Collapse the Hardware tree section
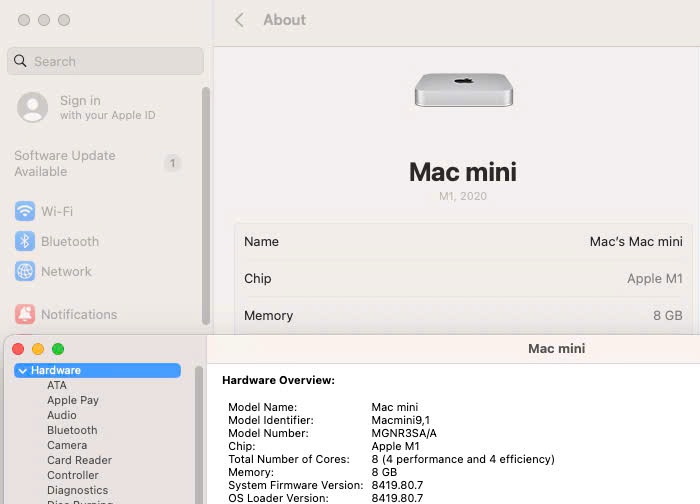The width and height of the screenshot is (700, 504). (22, 370)
